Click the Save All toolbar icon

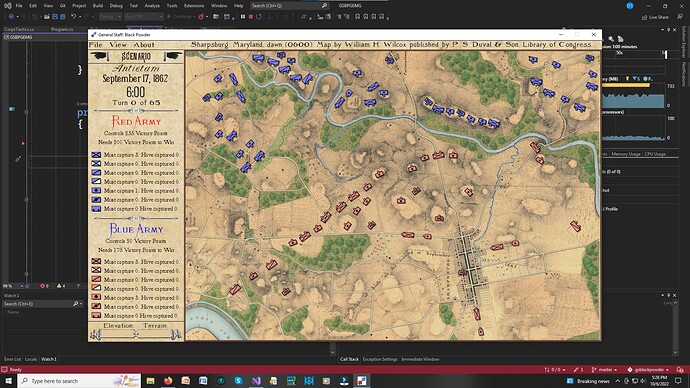(x=62, y=17)
